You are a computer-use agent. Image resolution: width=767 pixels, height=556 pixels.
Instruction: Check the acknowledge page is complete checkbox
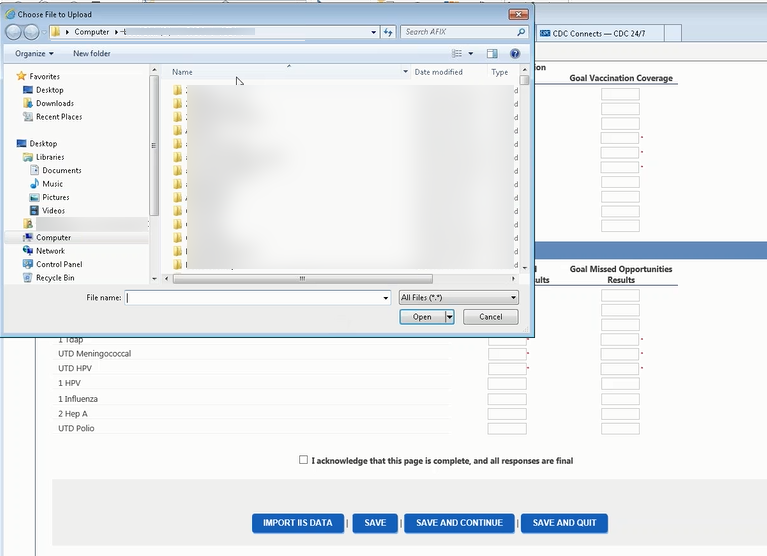tap(303, 460)
